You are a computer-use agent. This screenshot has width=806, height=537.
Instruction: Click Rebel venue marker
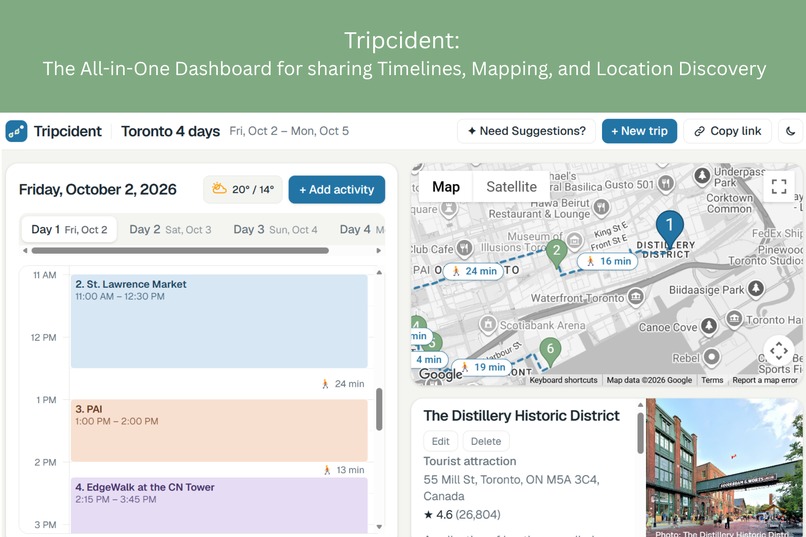[x=711, y=357]
